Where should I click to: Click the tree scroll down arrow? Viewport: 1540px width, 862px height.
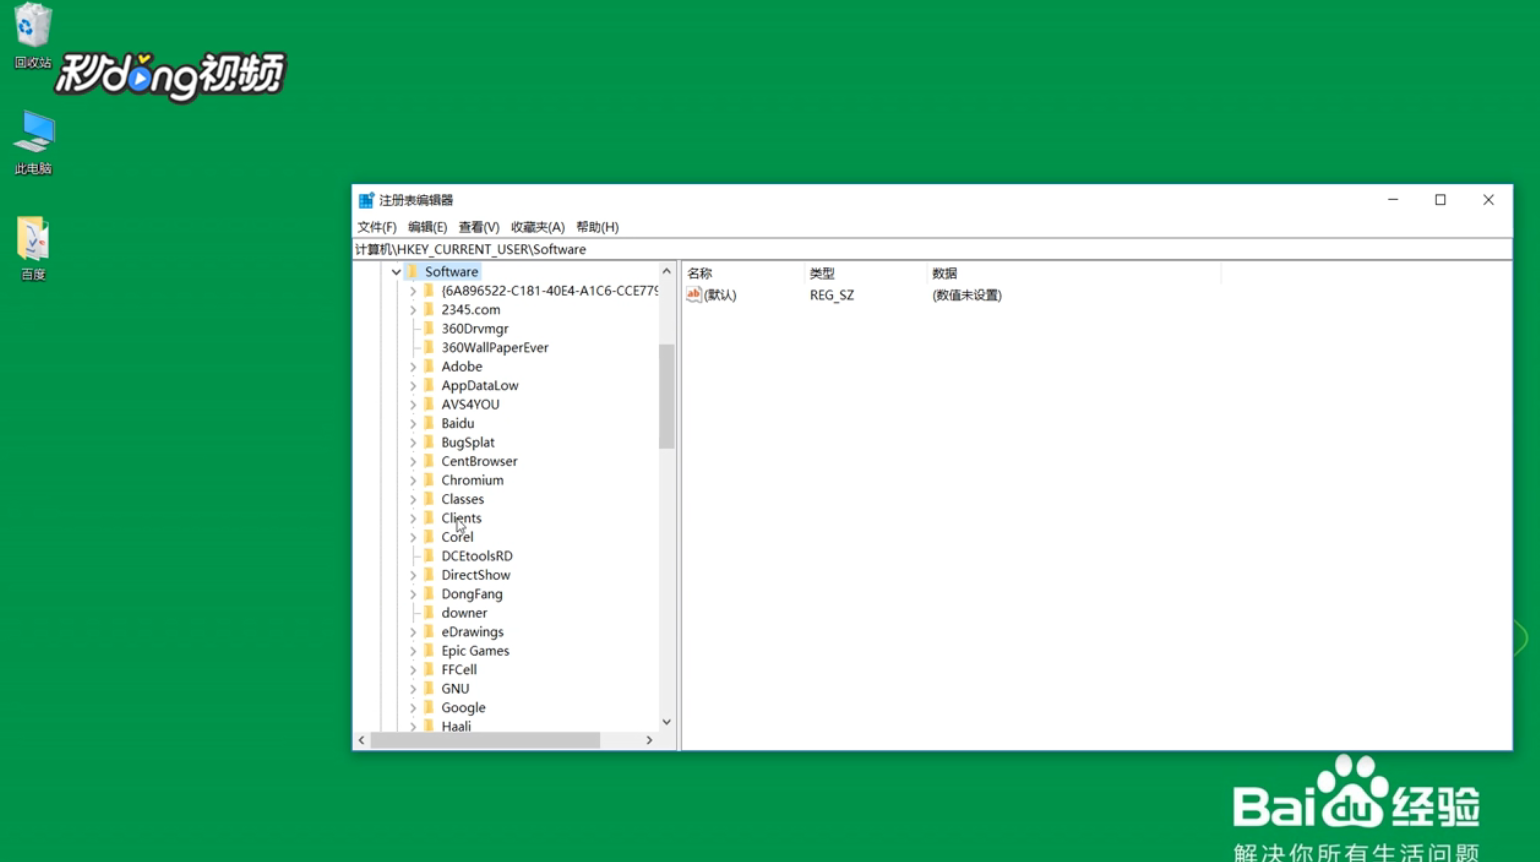coord(667,722)
